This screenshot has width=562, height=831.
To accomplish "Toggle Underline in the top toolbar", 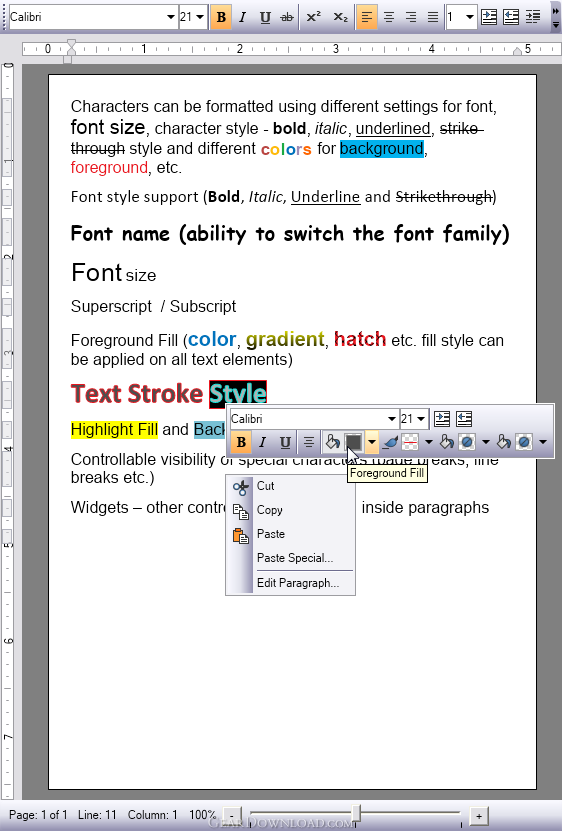I will 265,17.
